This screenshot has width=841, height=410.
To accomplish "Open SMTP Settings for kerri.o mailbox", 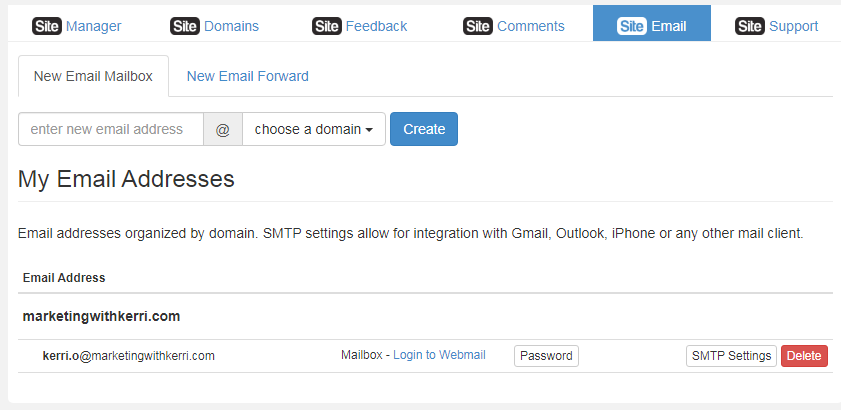I will pyautogui.click(x=731, y=356).
